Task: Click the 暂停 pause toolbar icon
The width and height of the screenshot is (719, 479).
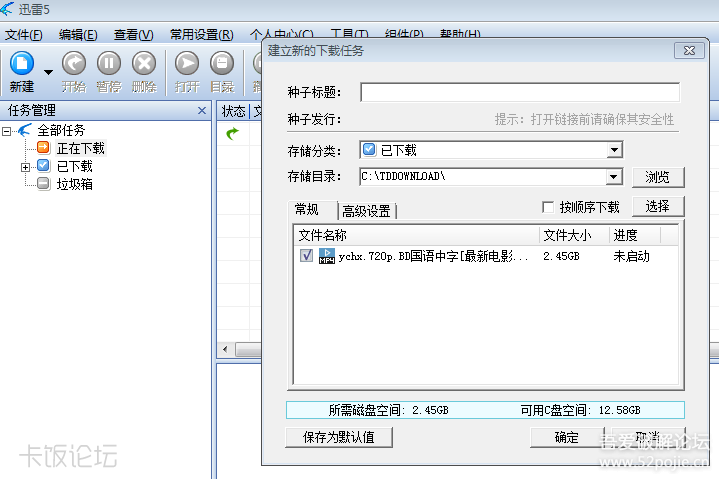Action: (x=108, y=64)
